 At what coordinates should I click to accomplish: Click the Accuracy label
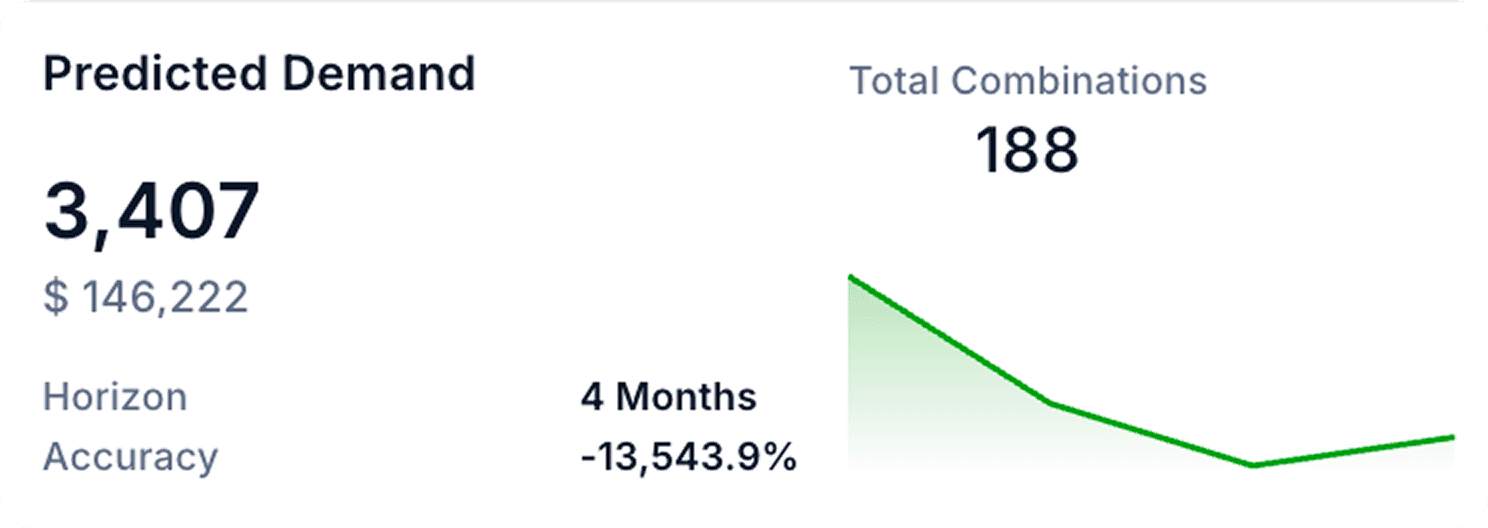(130, 457)
